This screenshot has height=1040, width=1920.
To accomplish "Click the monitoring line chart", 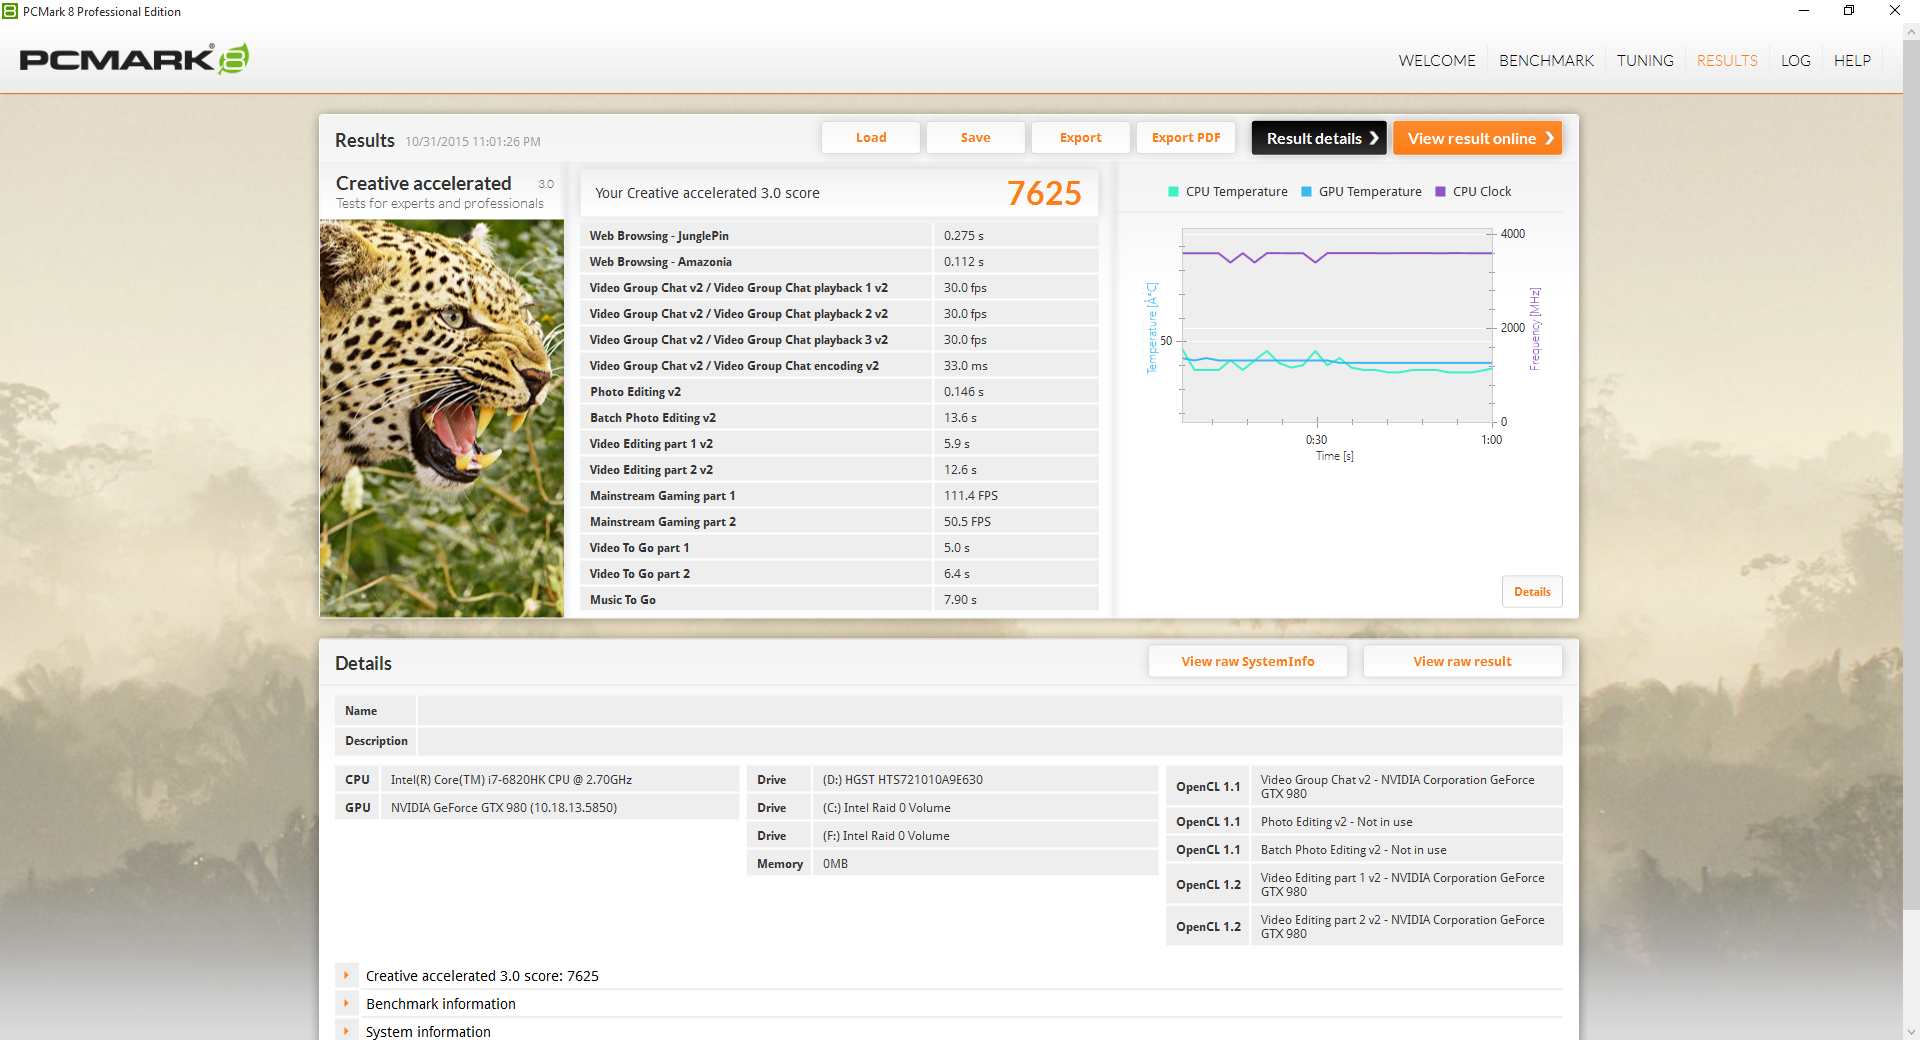I will click(x=1337, y=325).
